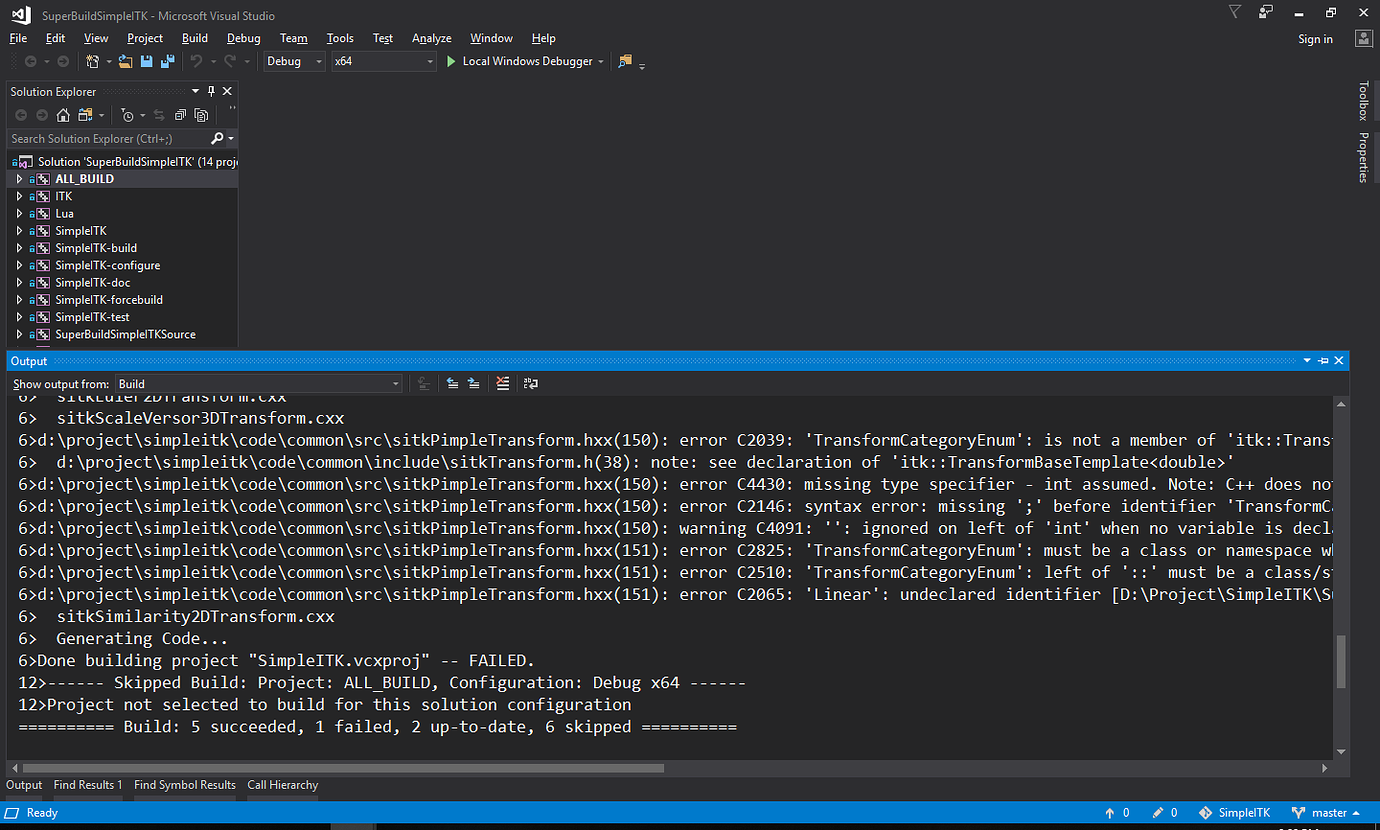Image resolution: width=1380 pixels, height=830 pixels.
Task: Expand the ITK project node
Action: 19,196
